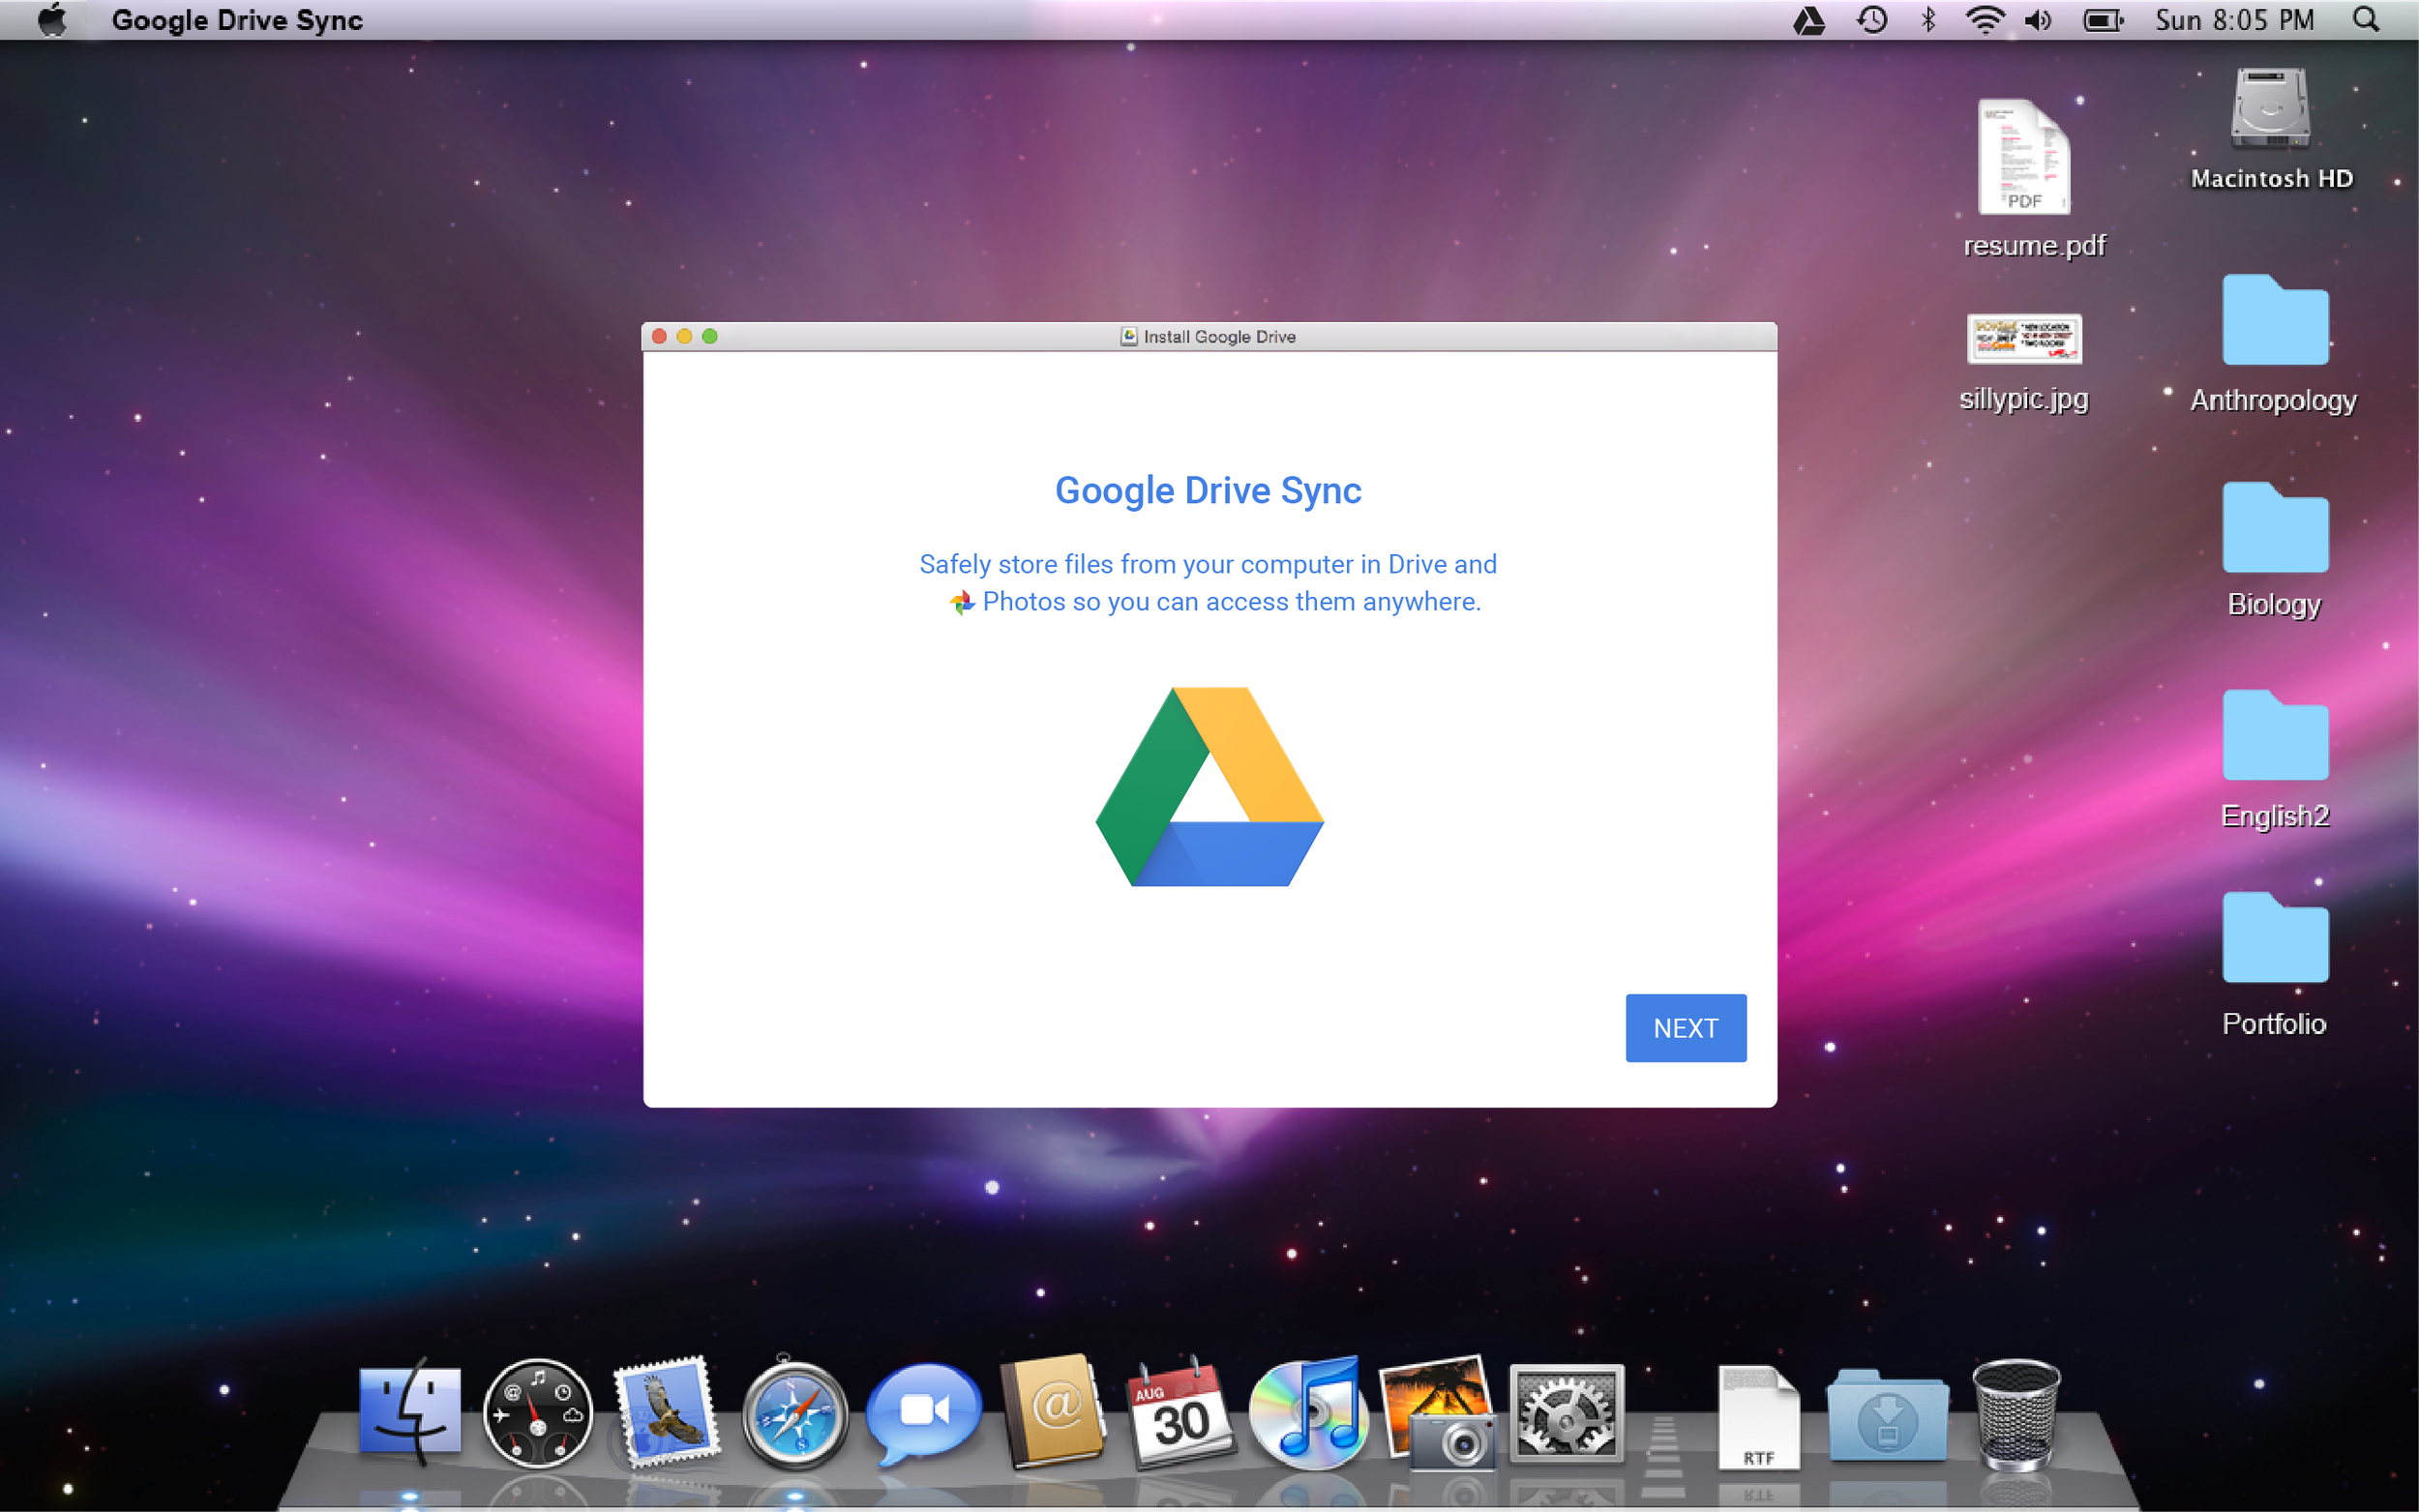The width and height of the screenshot is (2419, 1512).
Task: Click the clock Sun 8:05 PM
Action: (2234, 20)
